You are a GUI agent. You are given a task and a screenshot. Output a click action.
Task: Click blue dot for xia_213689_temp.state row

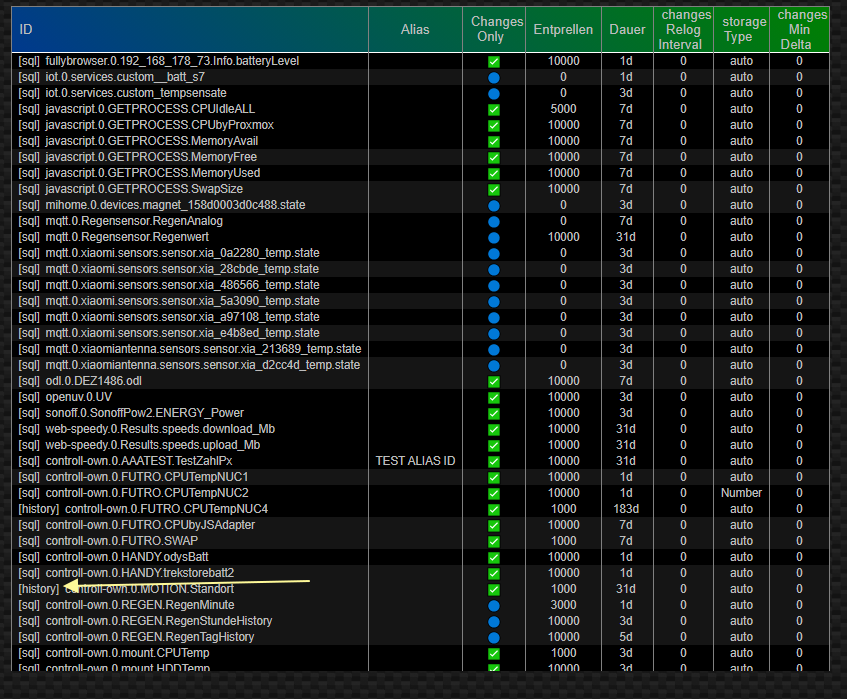coord(494,349)
